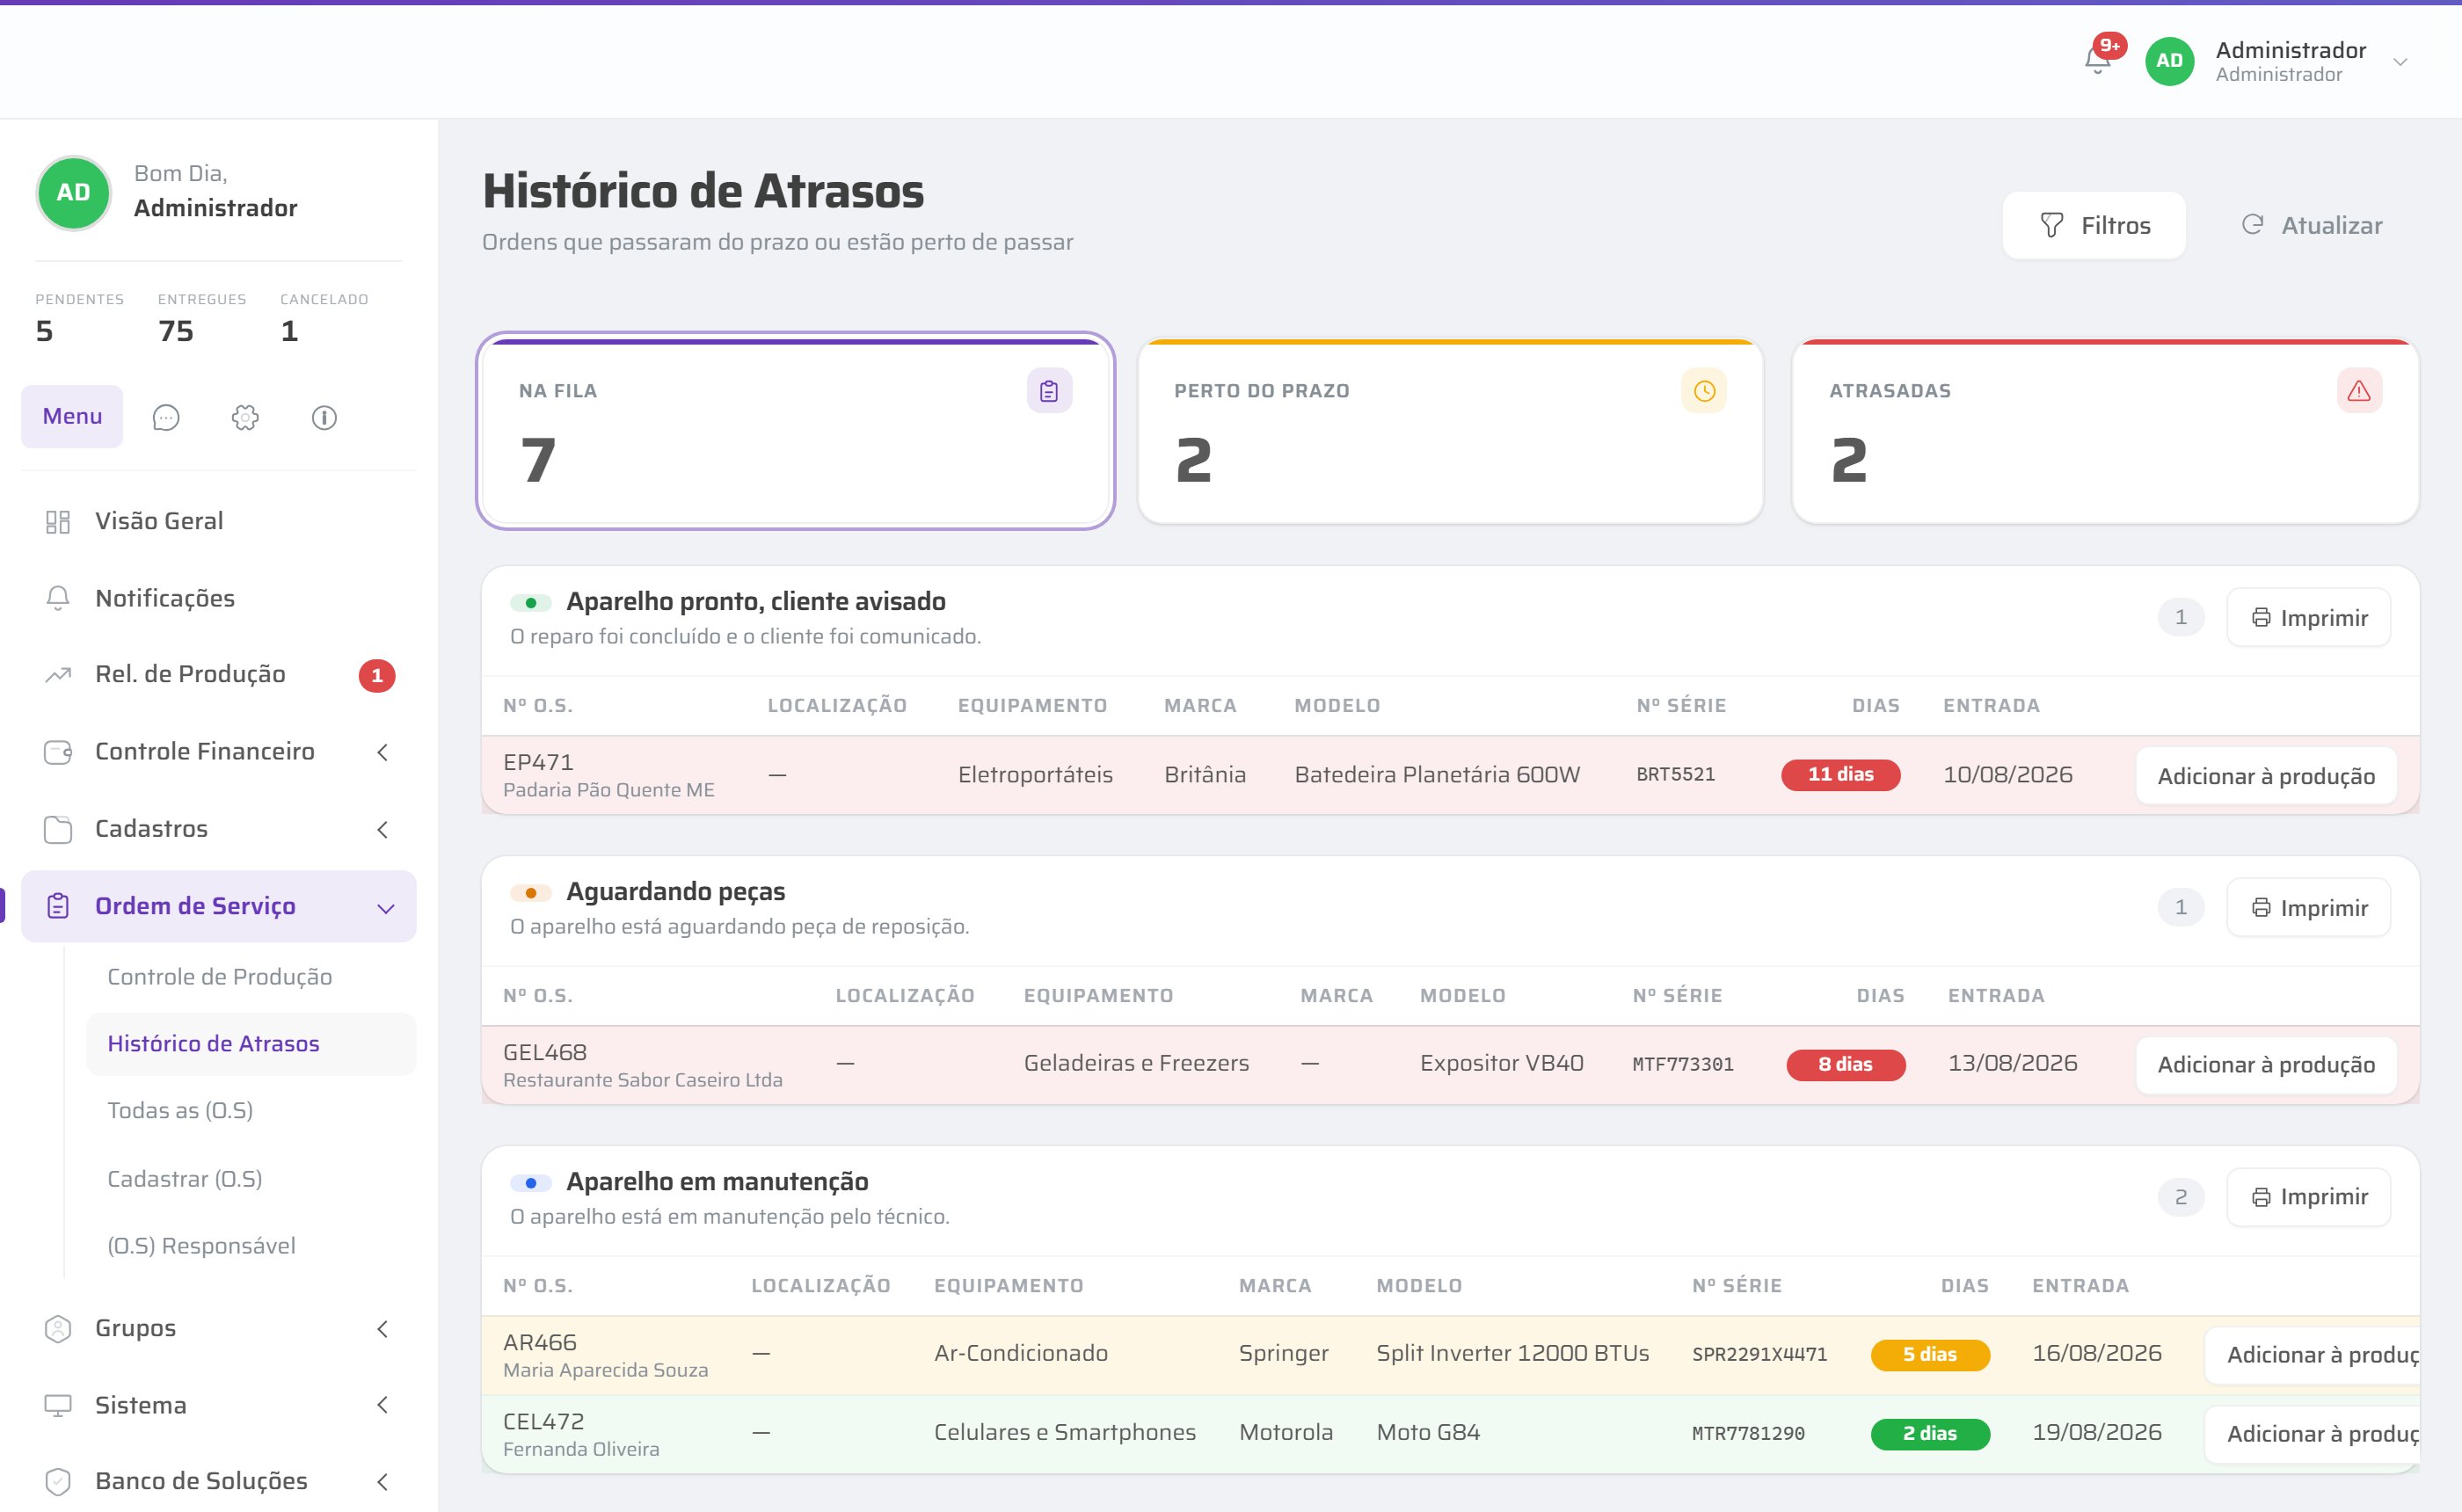
Task: Go to Notificações in the sidebar
Action: [165, 598]
